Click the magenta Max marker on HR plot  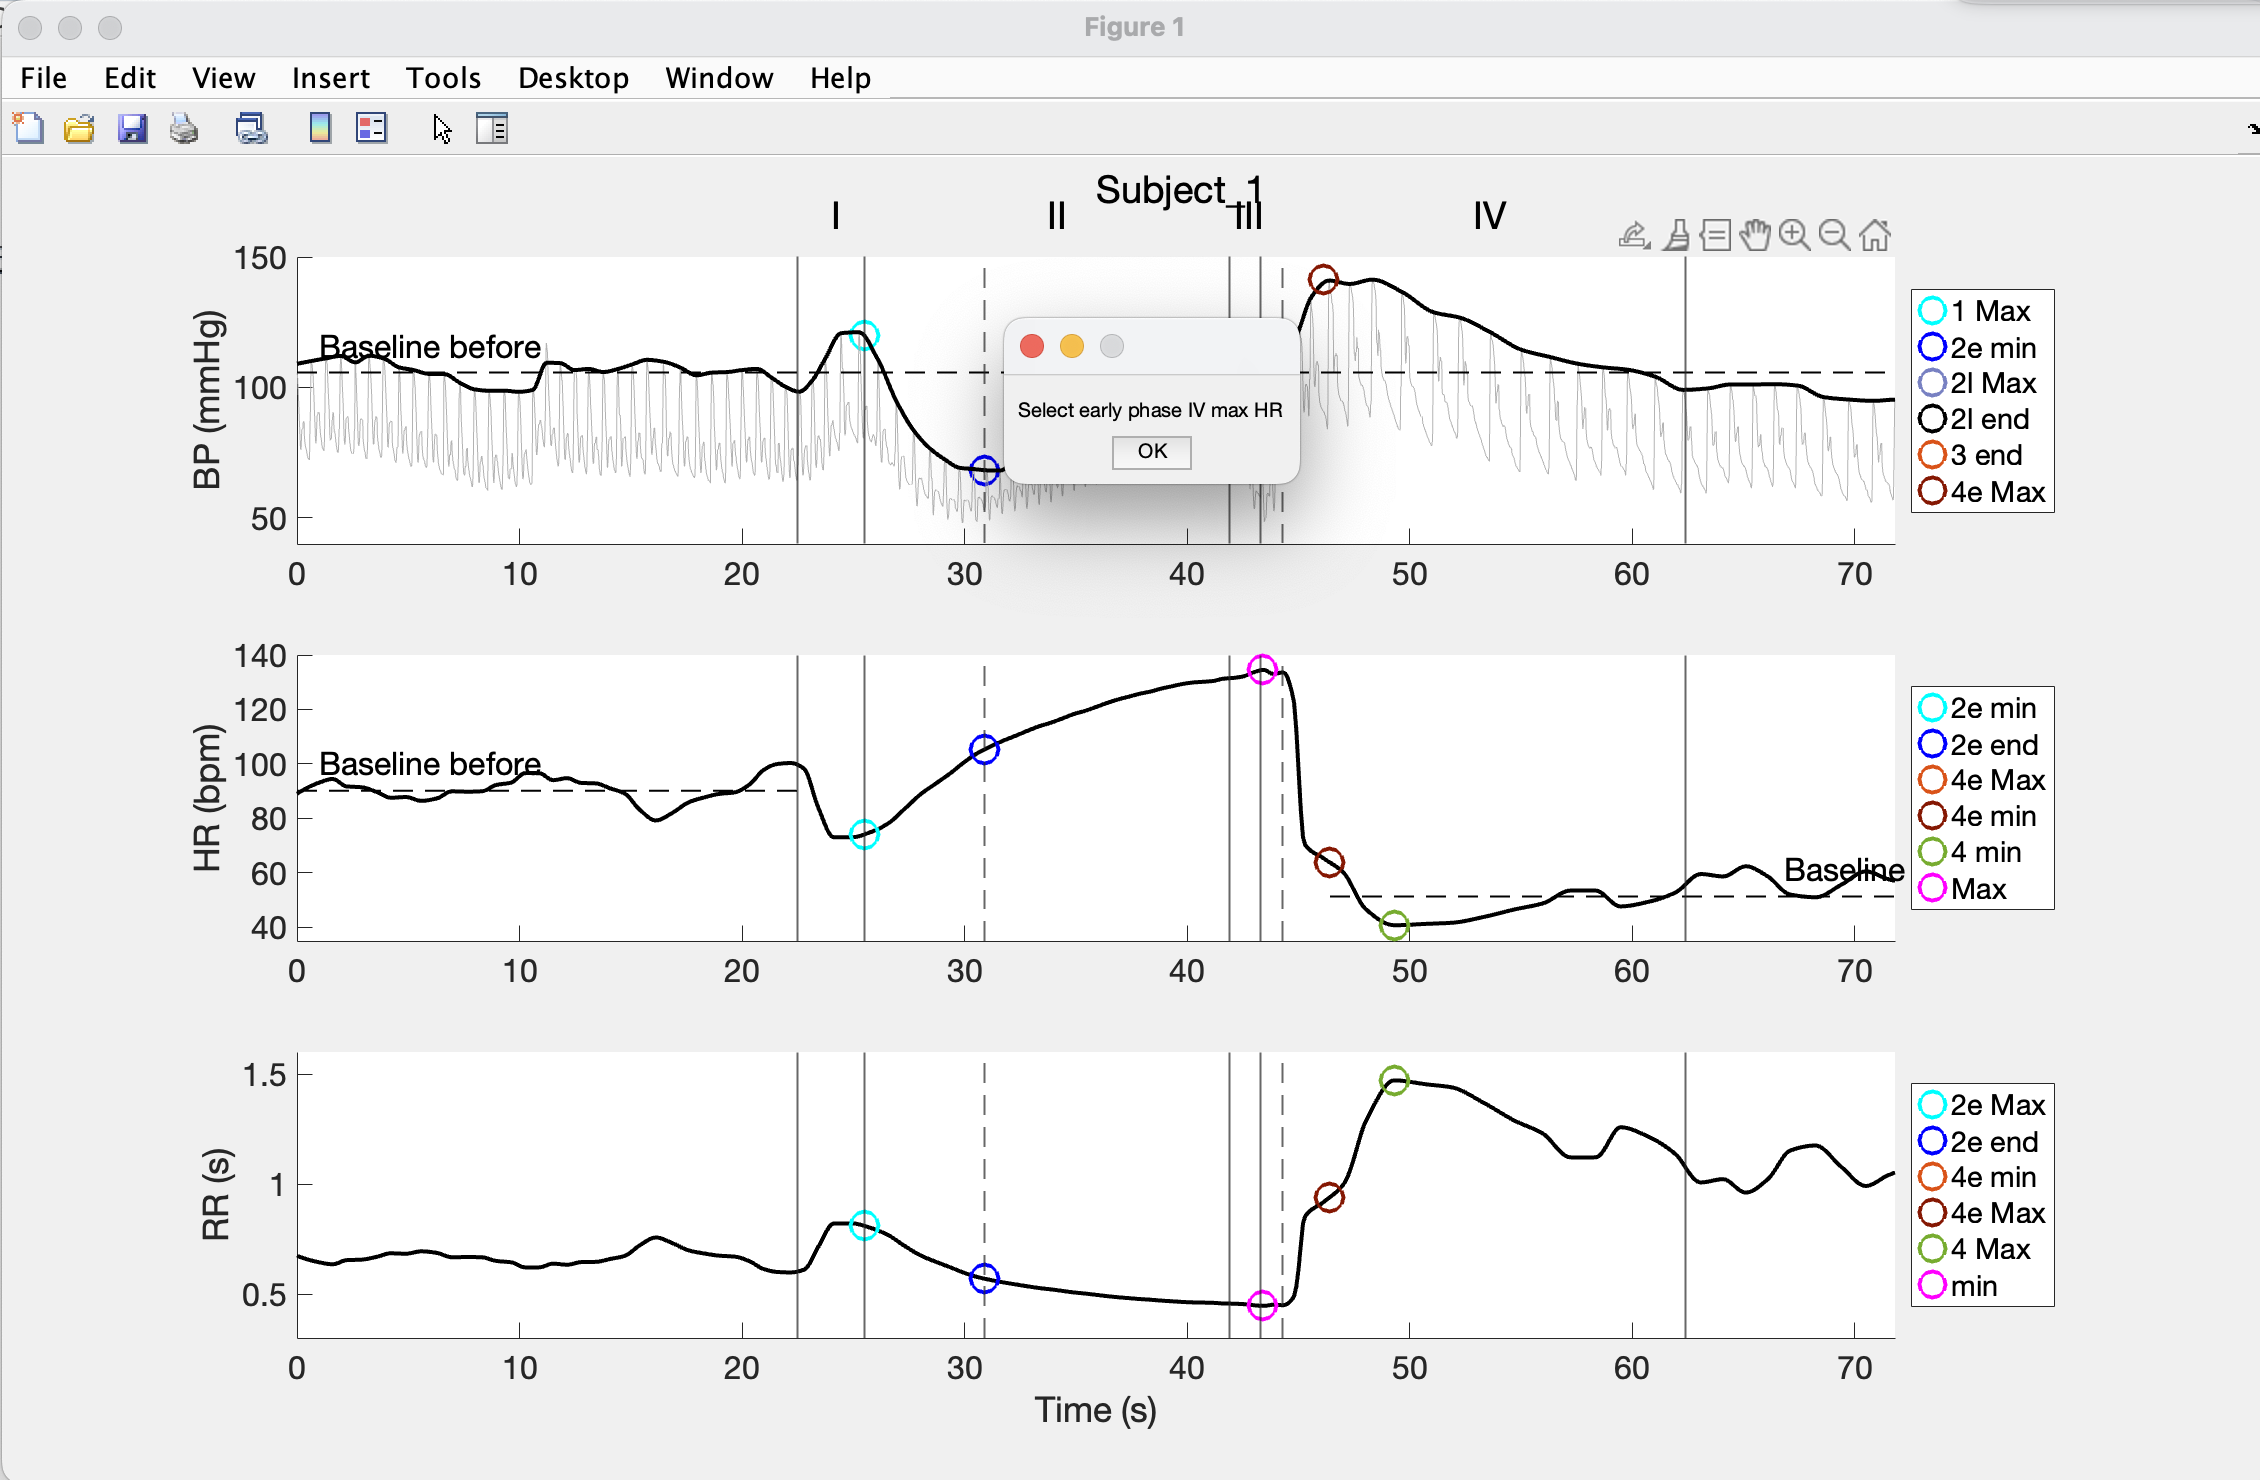(x=1262, y=669)
